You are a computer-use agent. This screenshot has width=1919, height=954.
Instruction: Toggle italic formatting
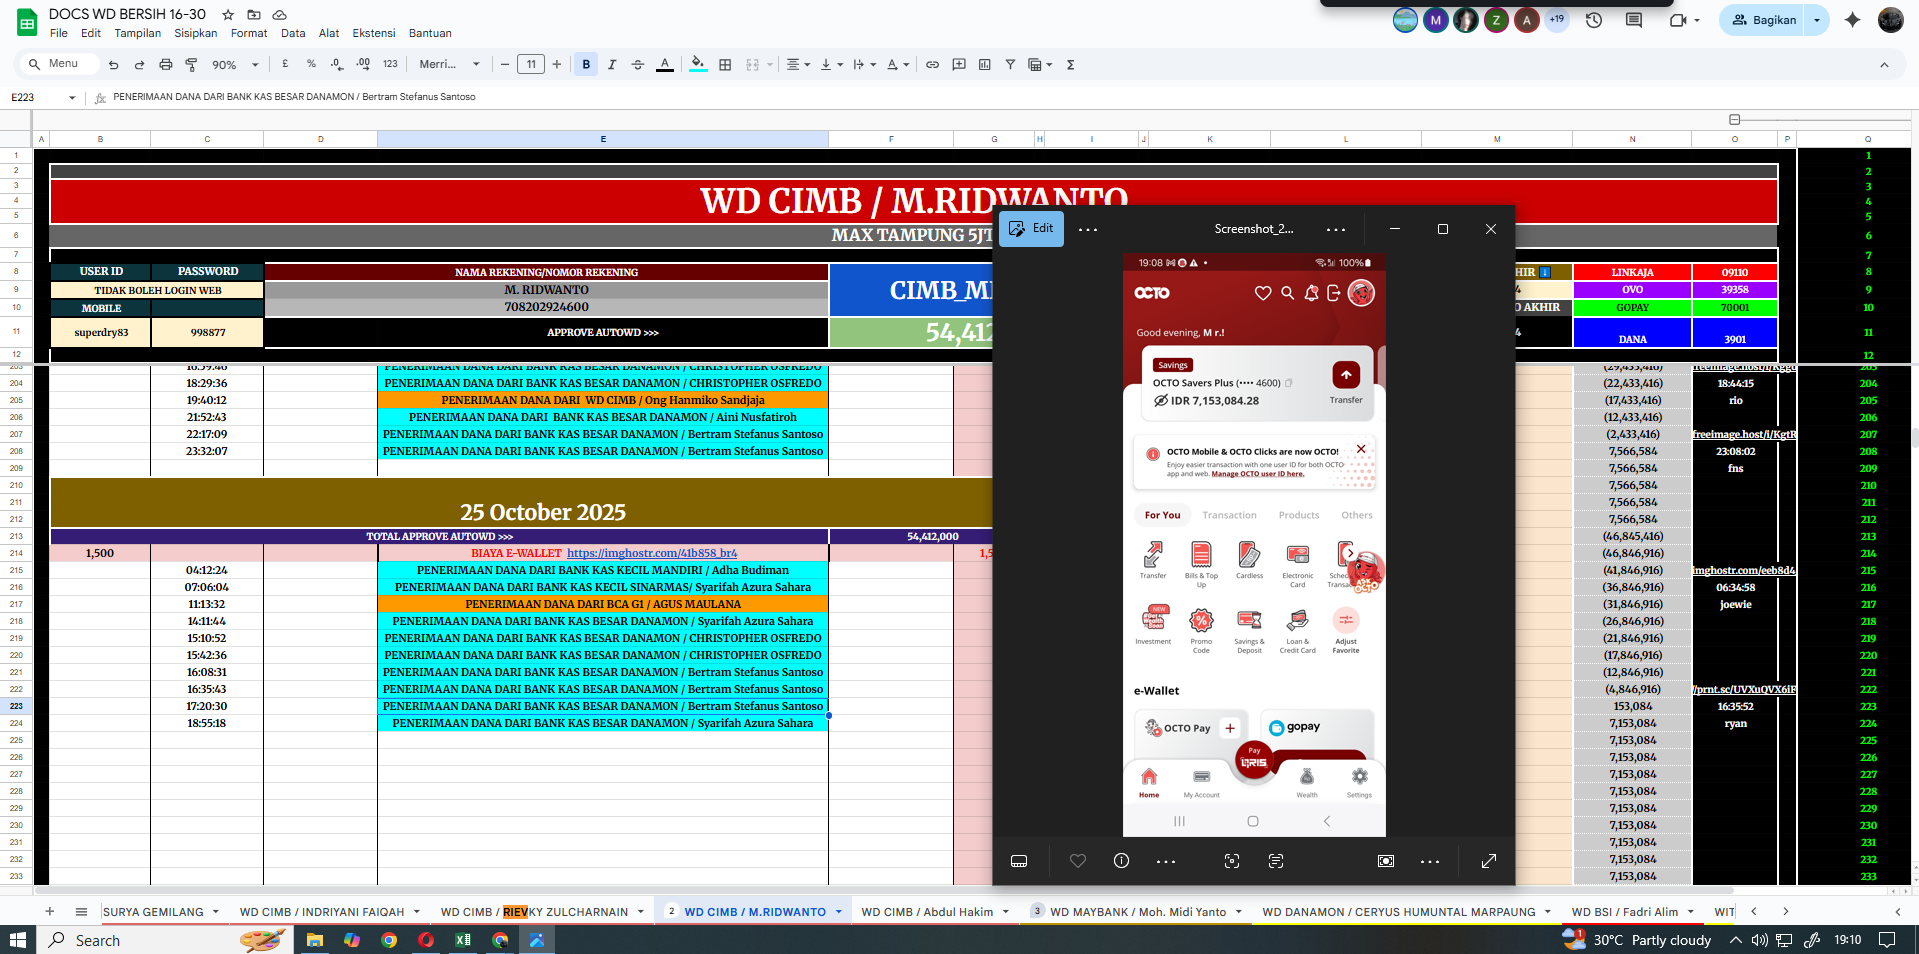click(x=612, y=65)
